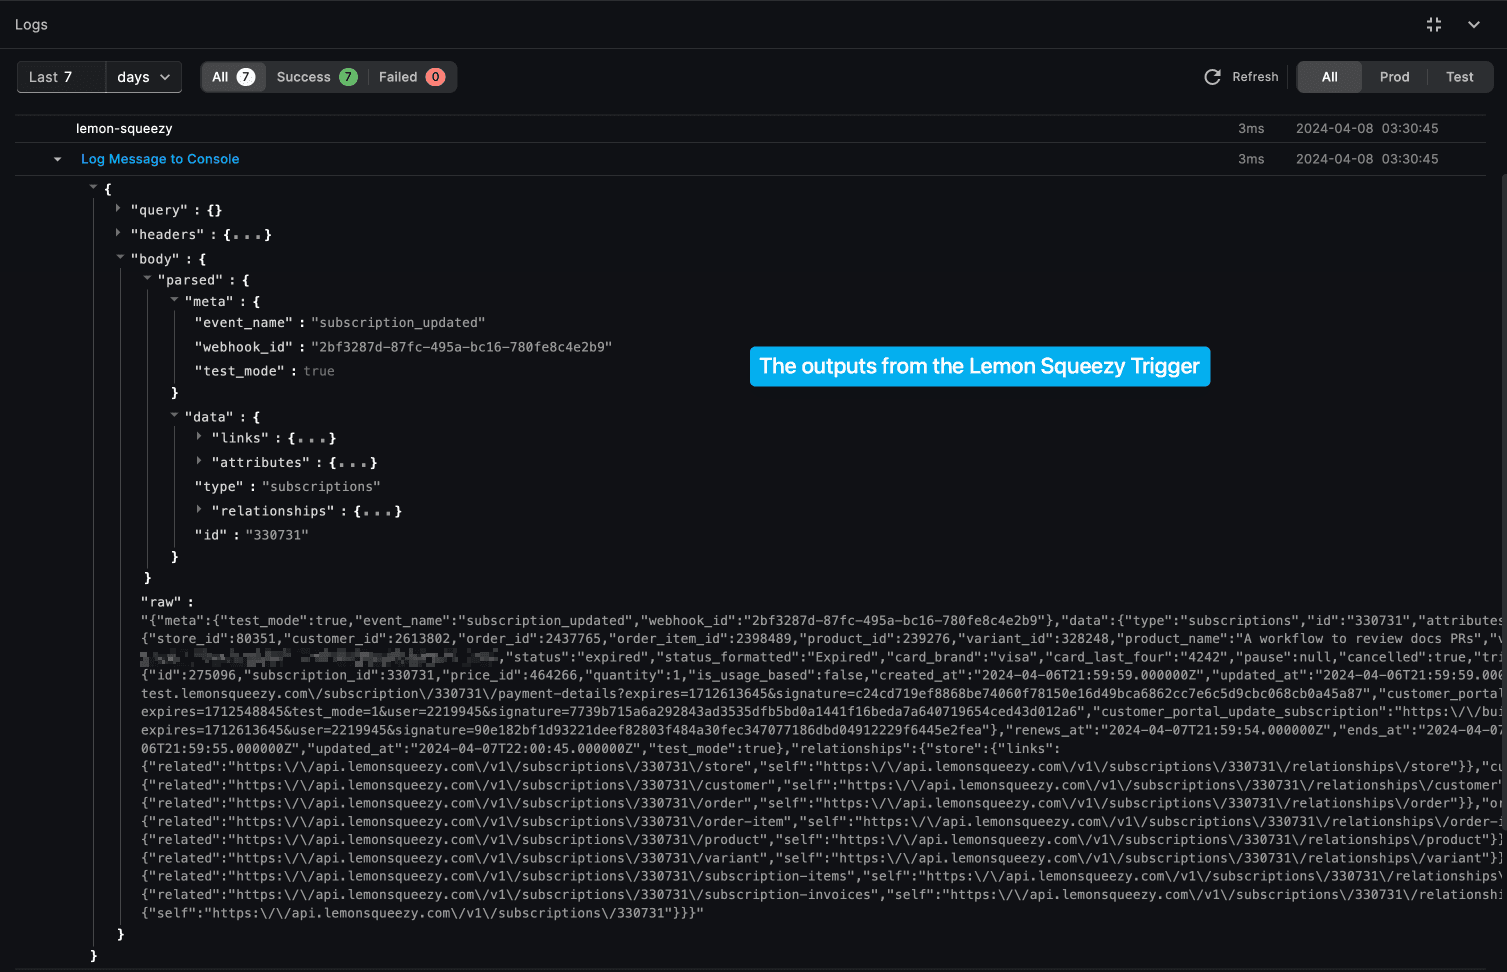Open the Log Message to Console link
The height and width of the screenshot is (972, 1507).
point(160,159)
